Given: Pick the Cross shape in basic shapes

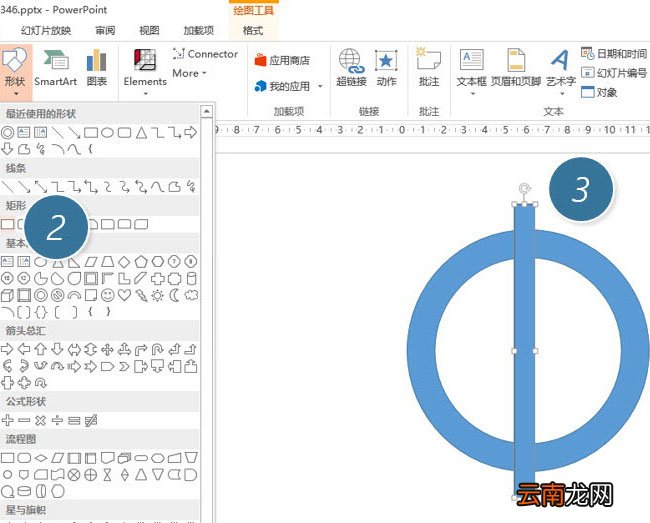Looking at the screenshot, I should 158,278.
